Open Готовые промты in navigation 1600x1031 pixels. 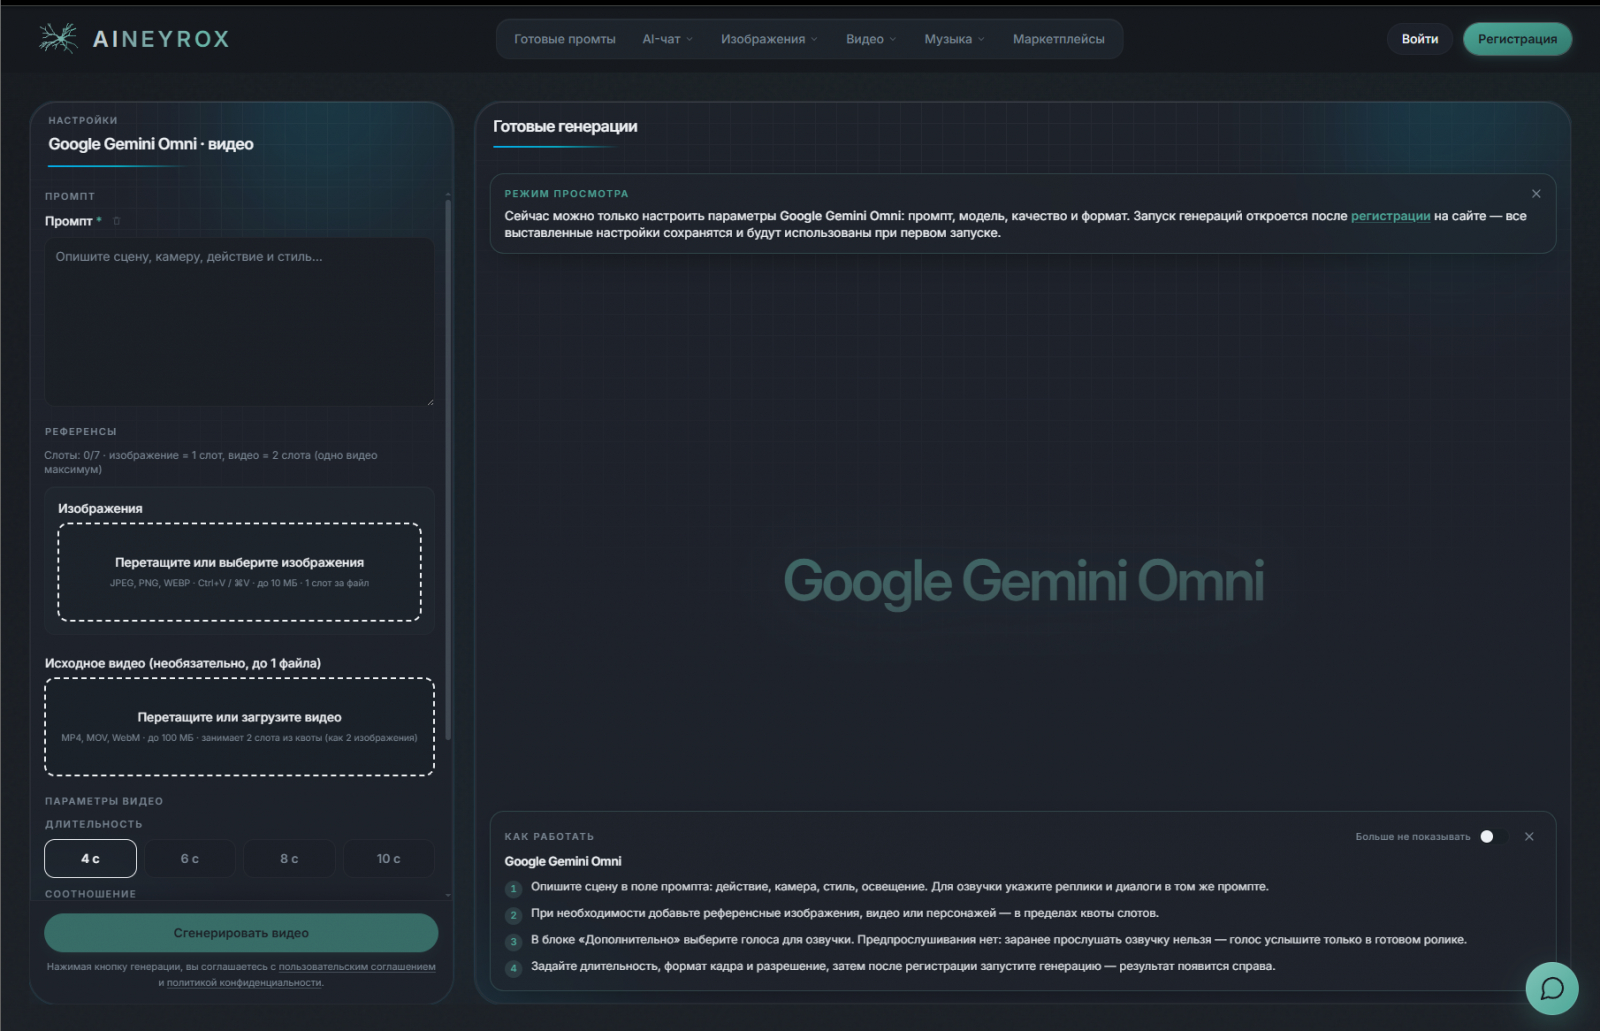pos(565,39)
